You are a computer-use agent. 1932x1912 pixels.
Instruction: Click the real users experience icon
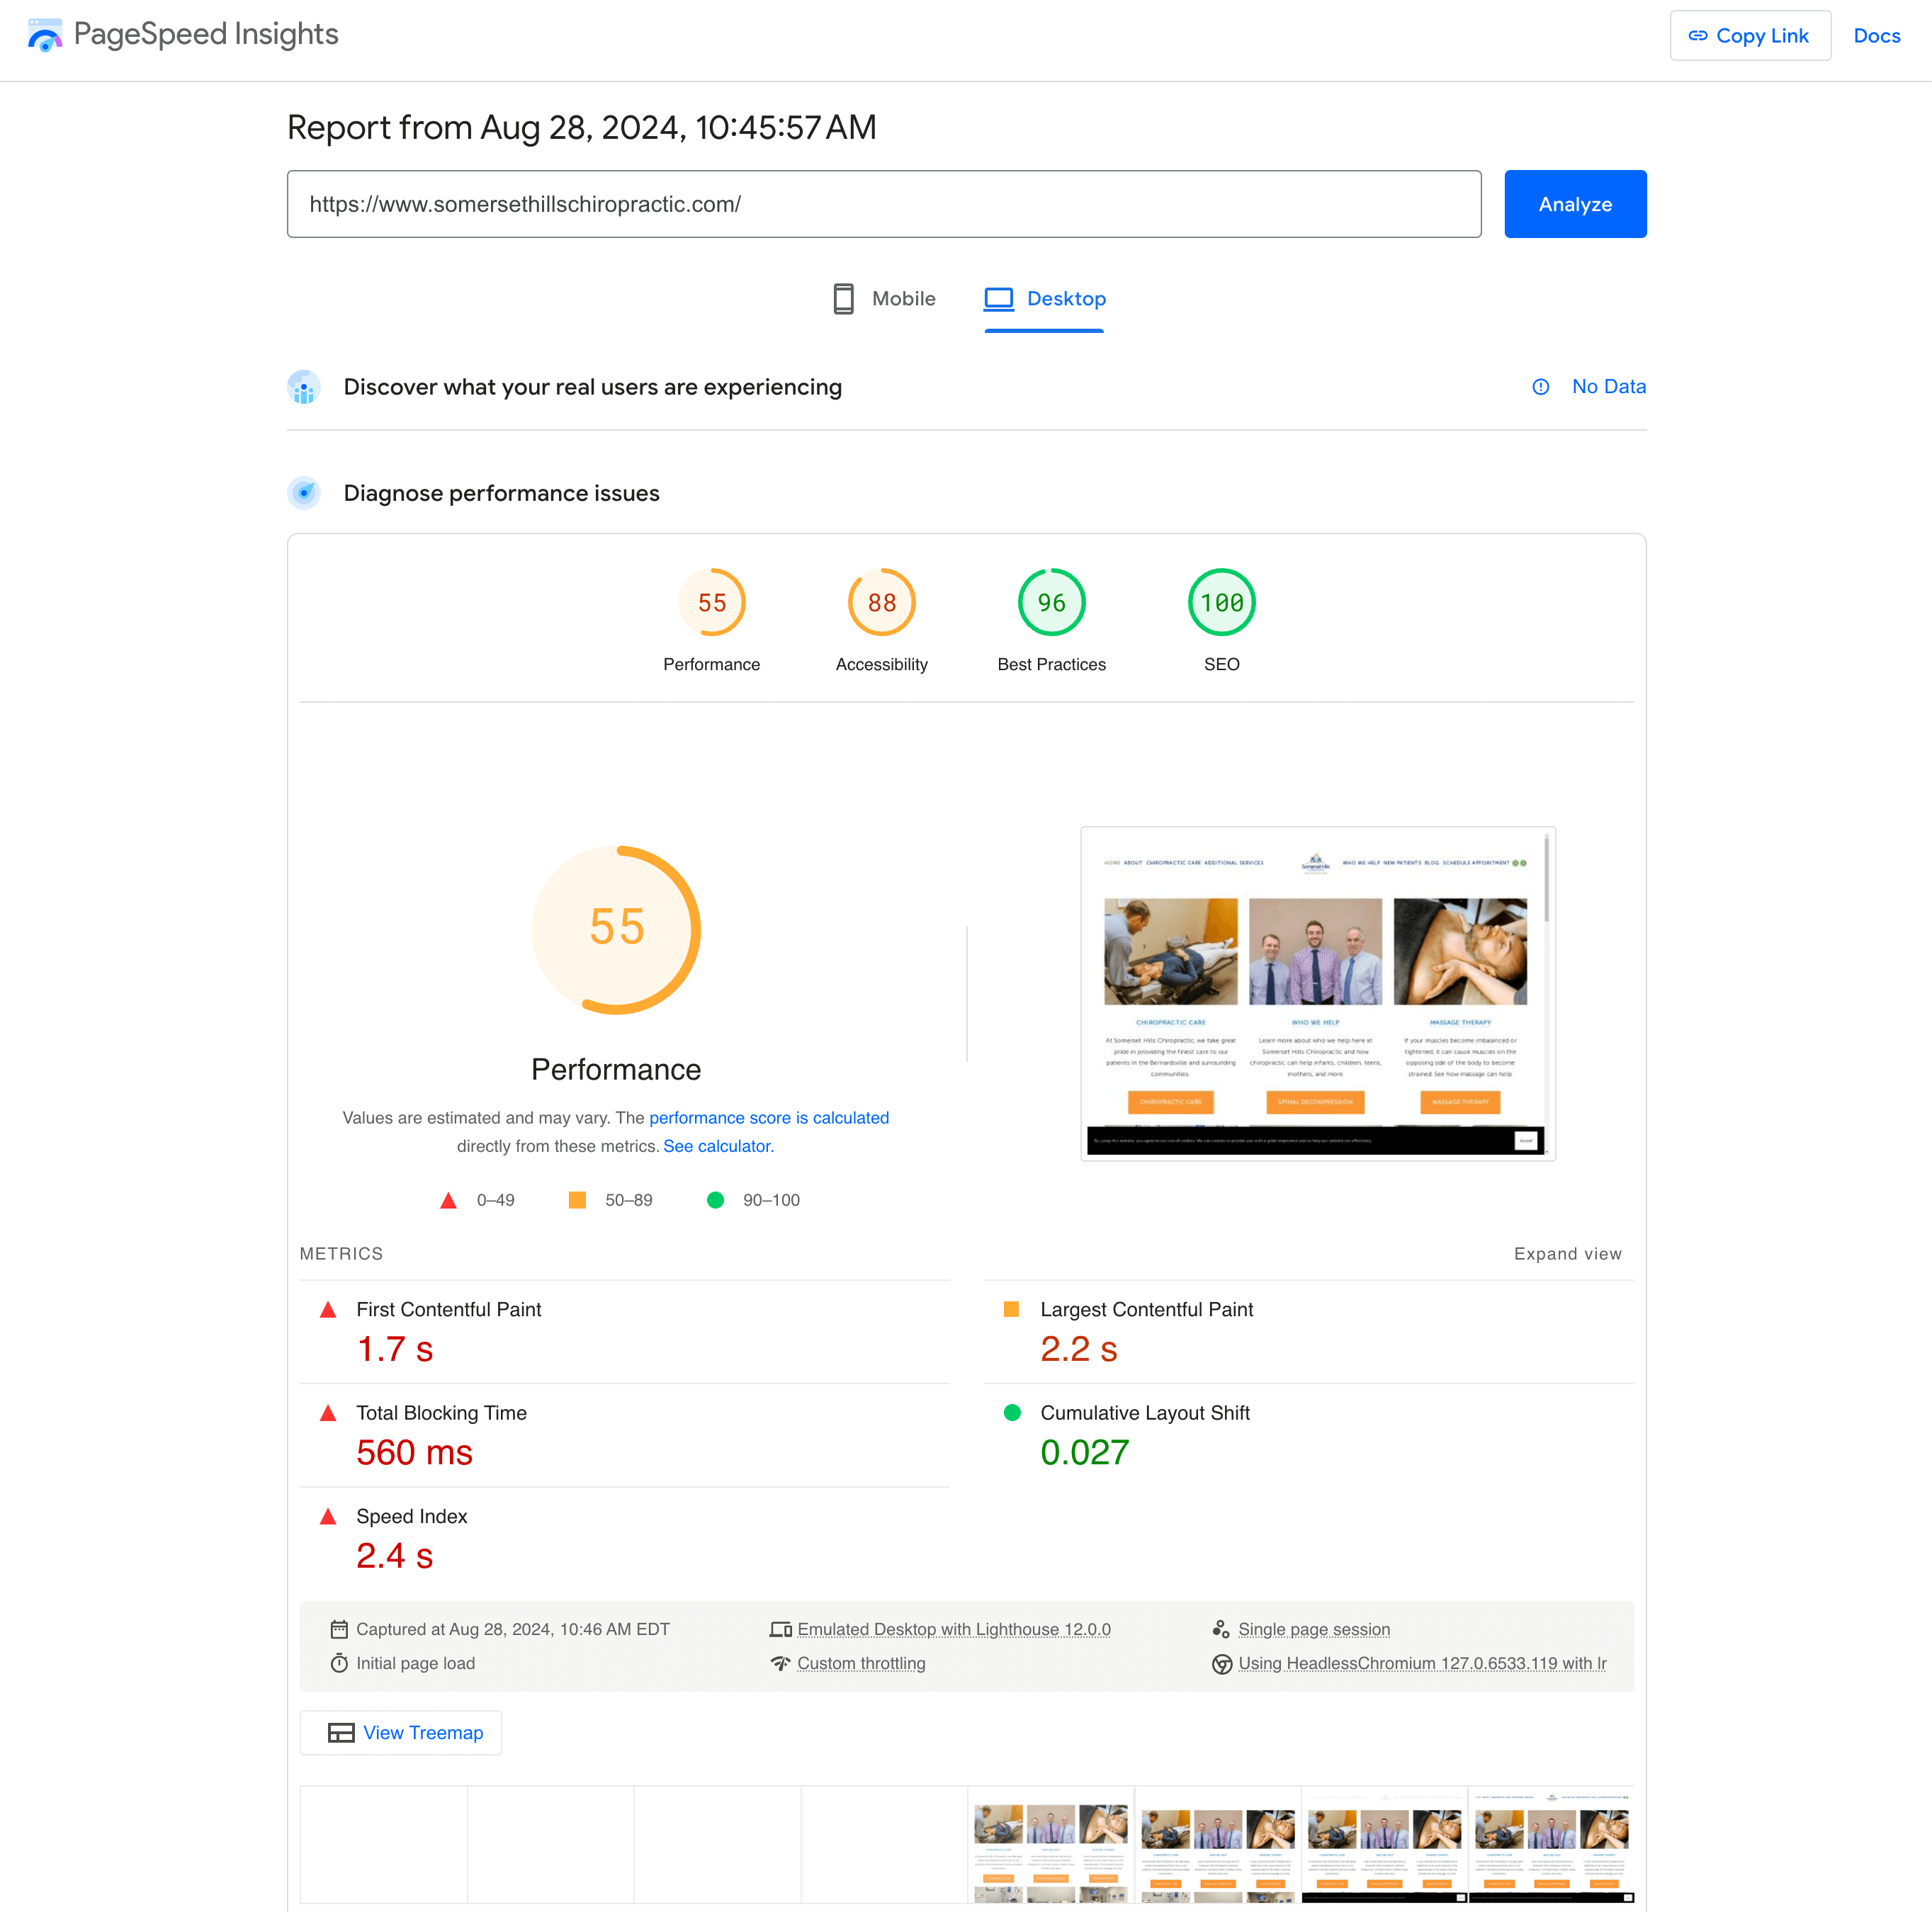(304, 387)
